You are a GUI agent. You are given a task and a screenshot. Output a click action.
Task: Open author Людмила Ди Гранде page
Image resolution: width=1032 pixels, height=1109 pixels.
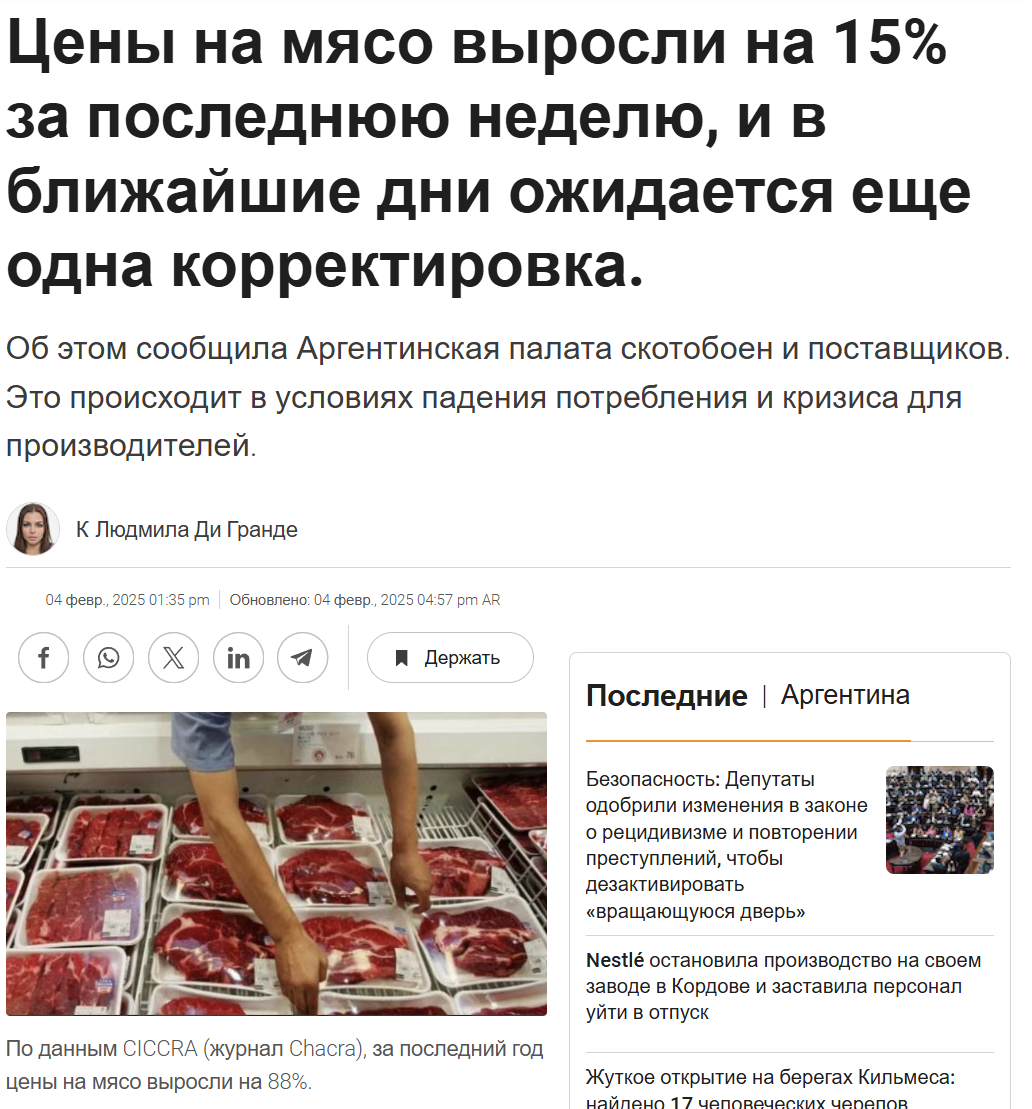pyautogui.click(x=187, y=530)
